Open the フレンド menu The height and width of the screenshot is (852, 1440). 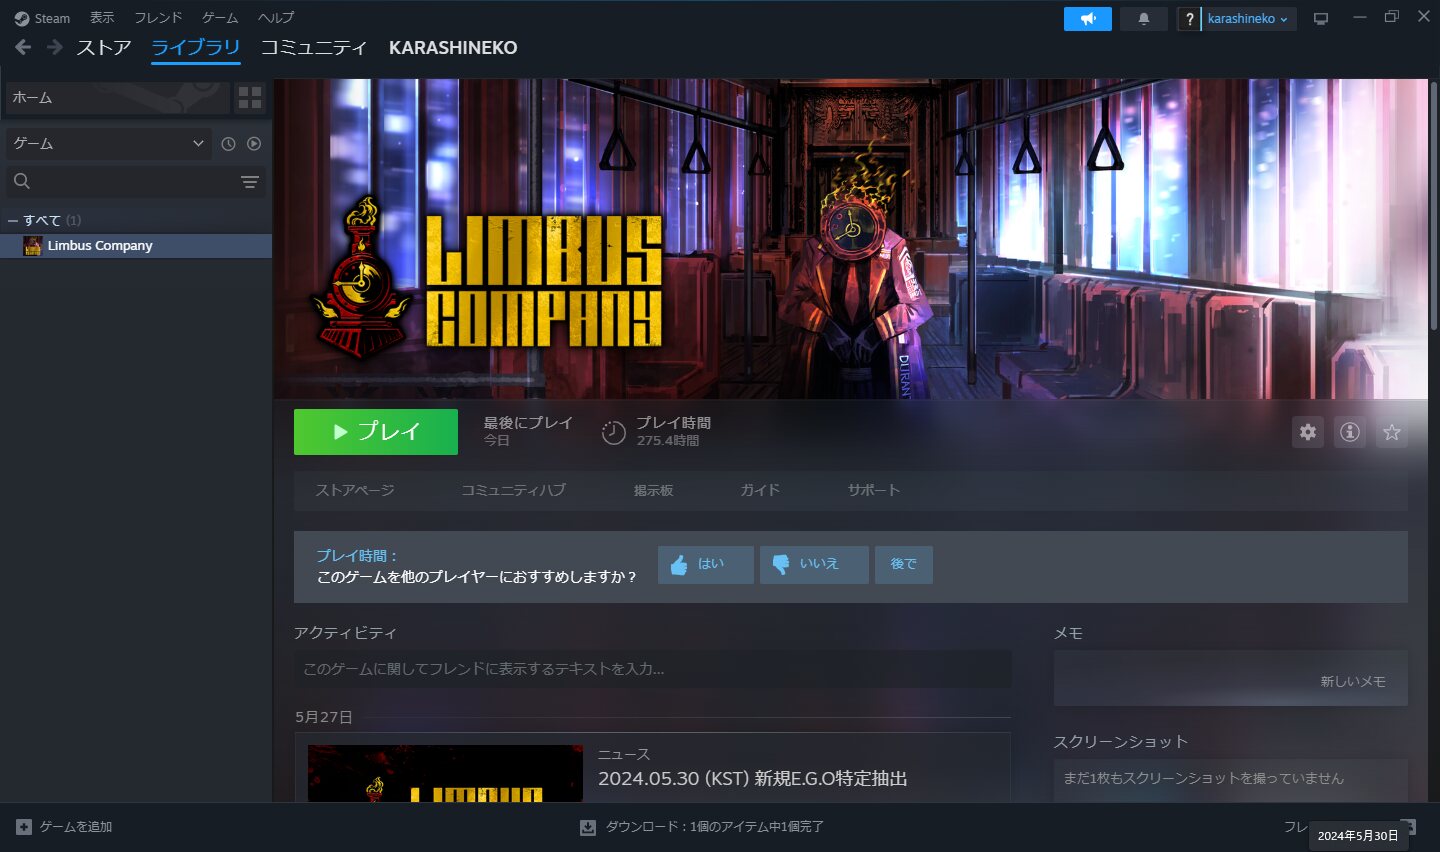(158, 18)
